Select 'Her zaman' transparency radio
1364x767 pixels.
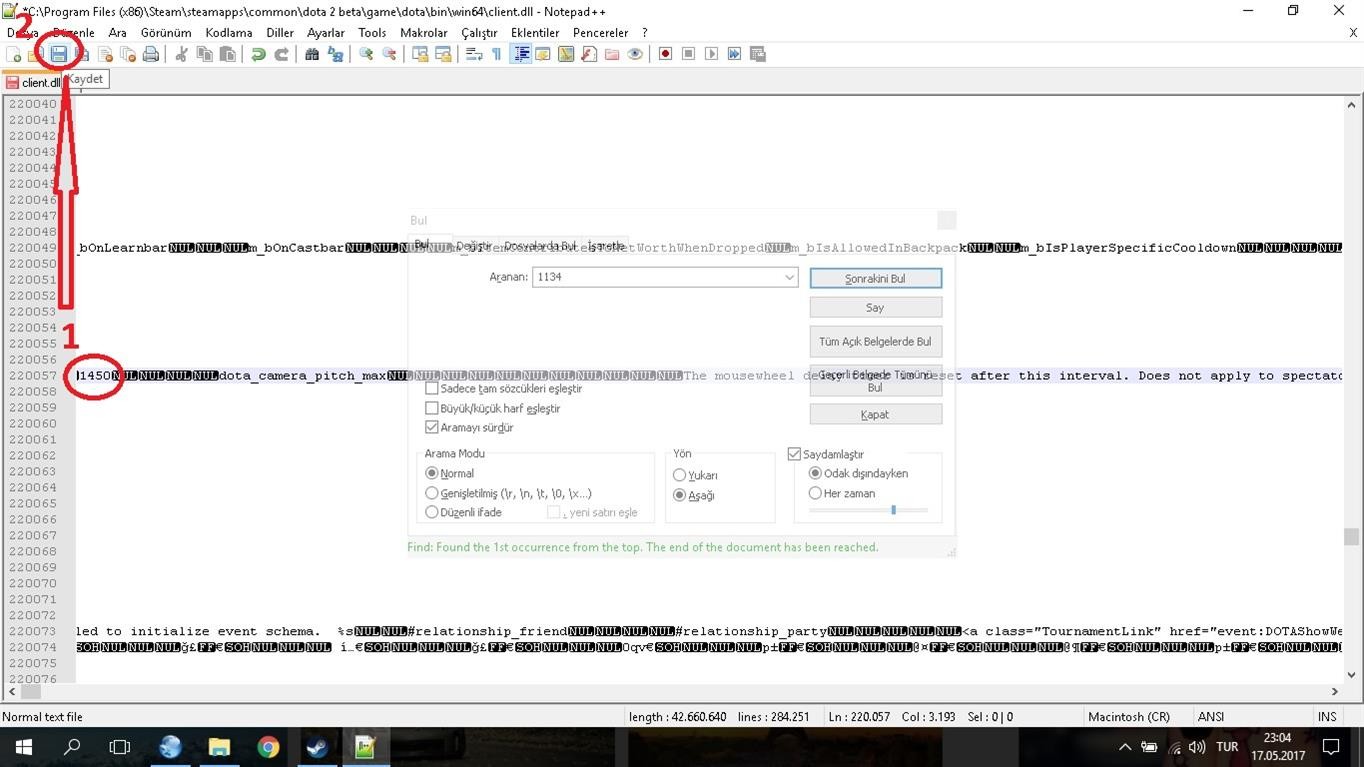(x=815, y=493)
